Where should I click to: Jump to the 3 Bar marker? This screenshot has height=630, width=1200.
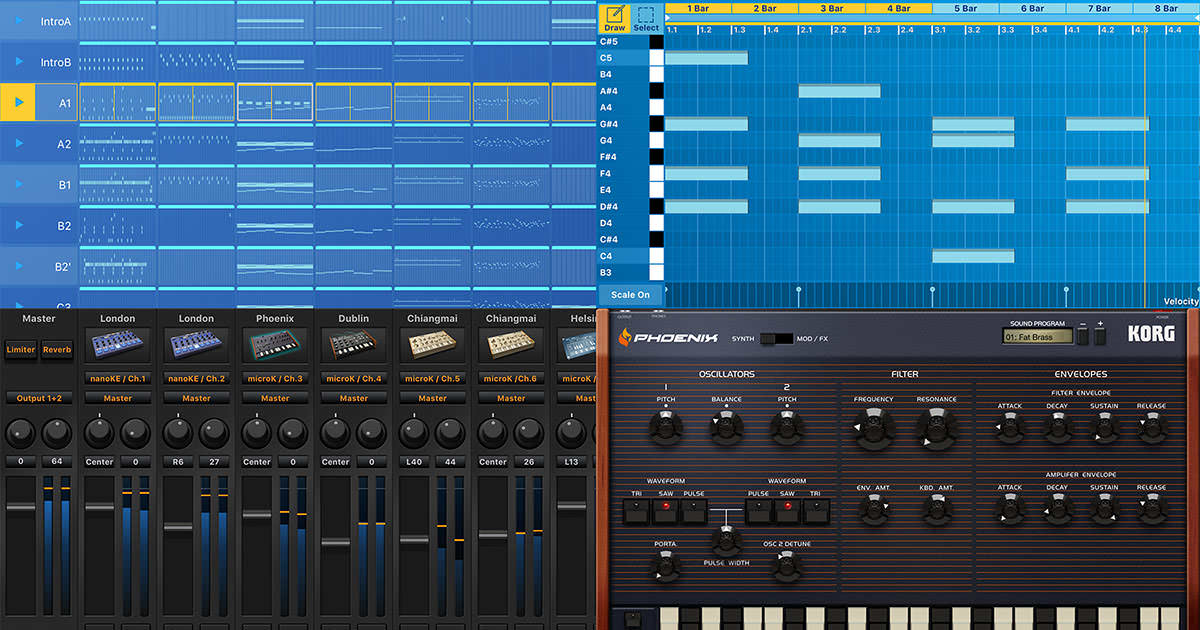click(831, 8)
